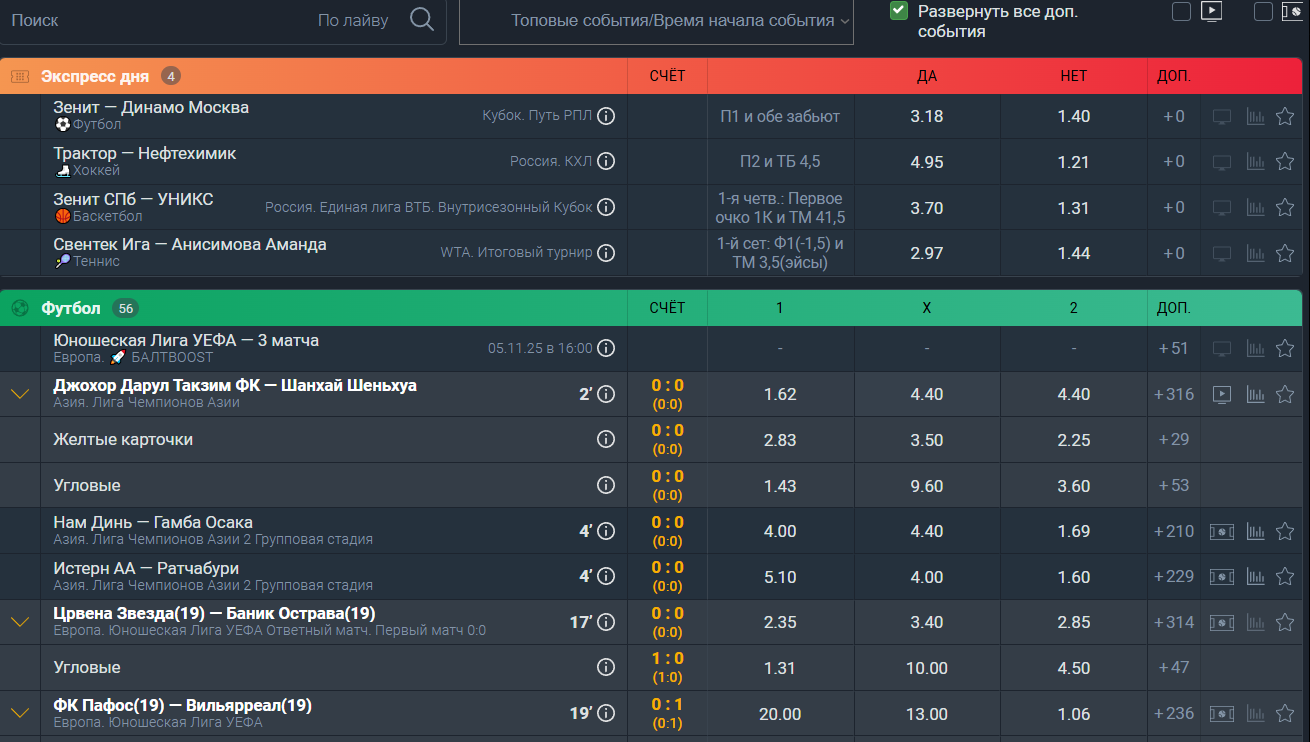The width and height of the screenshot is (1310, 742).
Task: Open video stream for Джохор Дарул Такзим match
Action: click(x=1221, y=395)
